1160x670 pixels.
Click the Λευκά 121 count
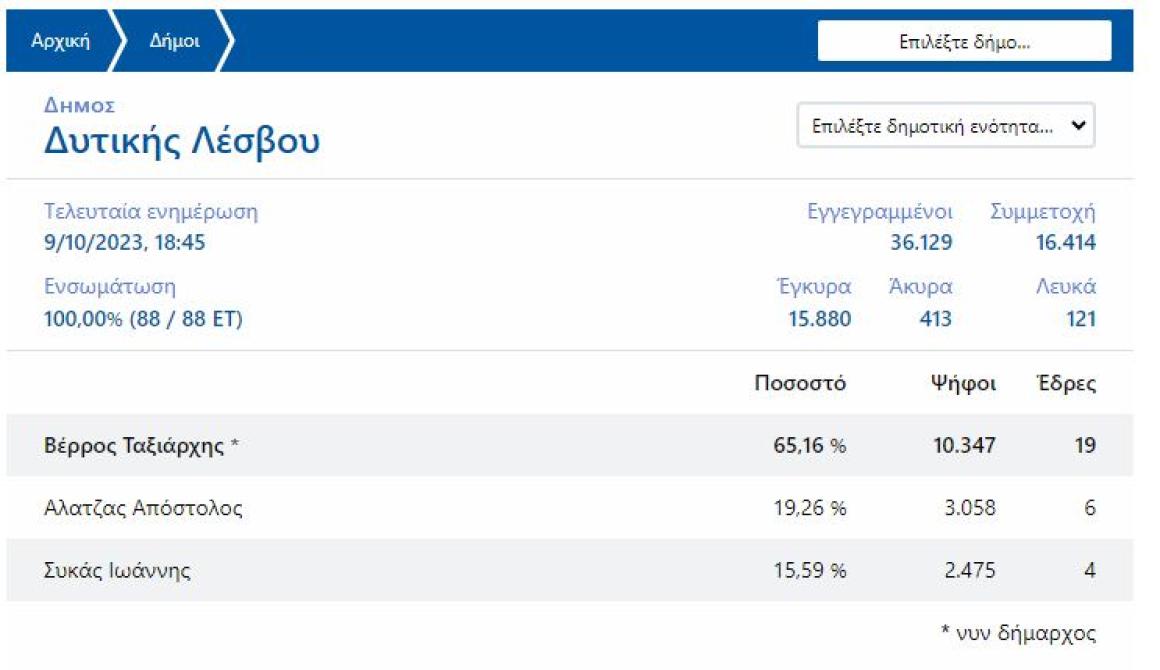(1079, 319)
